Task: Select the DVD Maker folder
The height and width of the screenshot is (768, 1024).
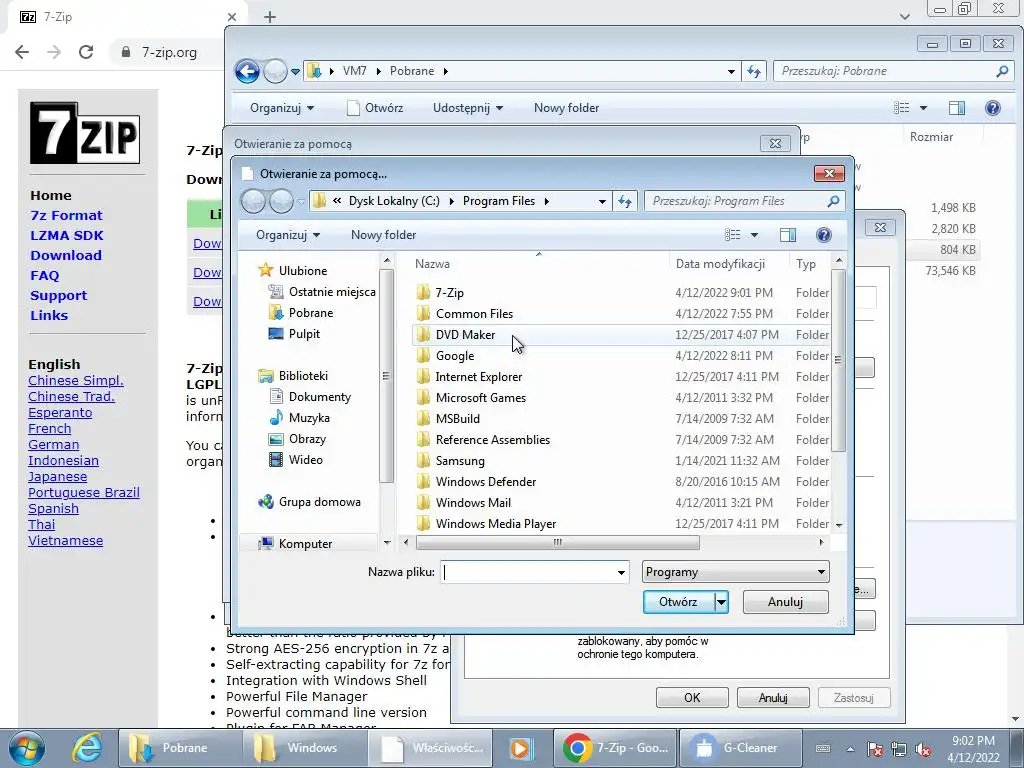Action: 465,334
